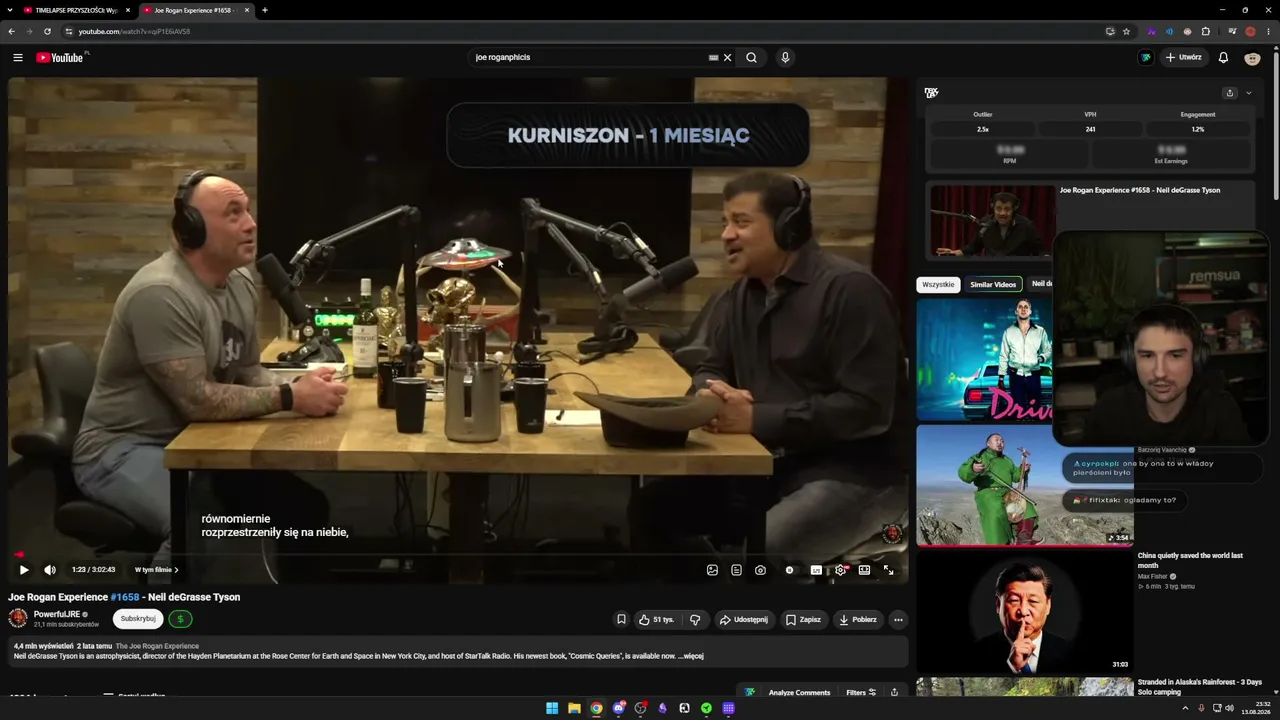Mute the video volume
This screenshot has height=720, width=1280.
pos(50,570)
